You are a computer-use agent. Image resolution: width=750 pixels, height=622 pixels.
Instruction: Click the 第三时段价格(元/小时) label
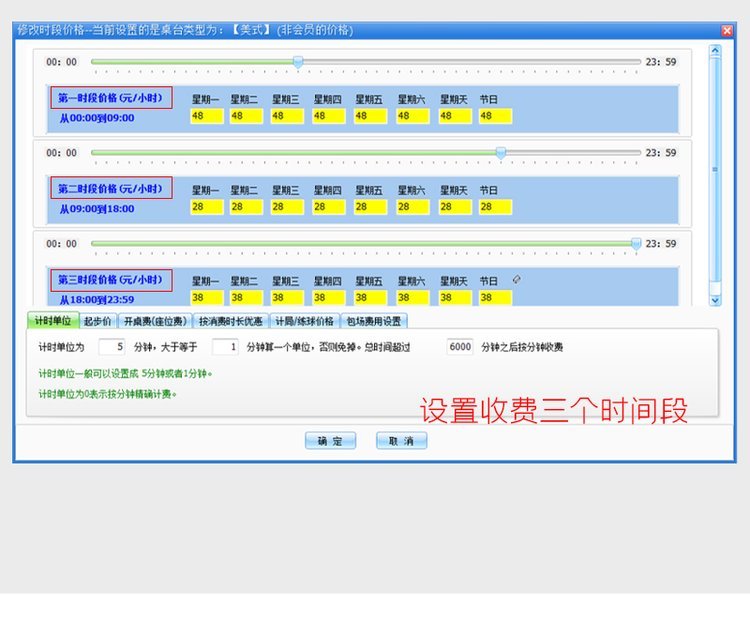pos(110,280)
